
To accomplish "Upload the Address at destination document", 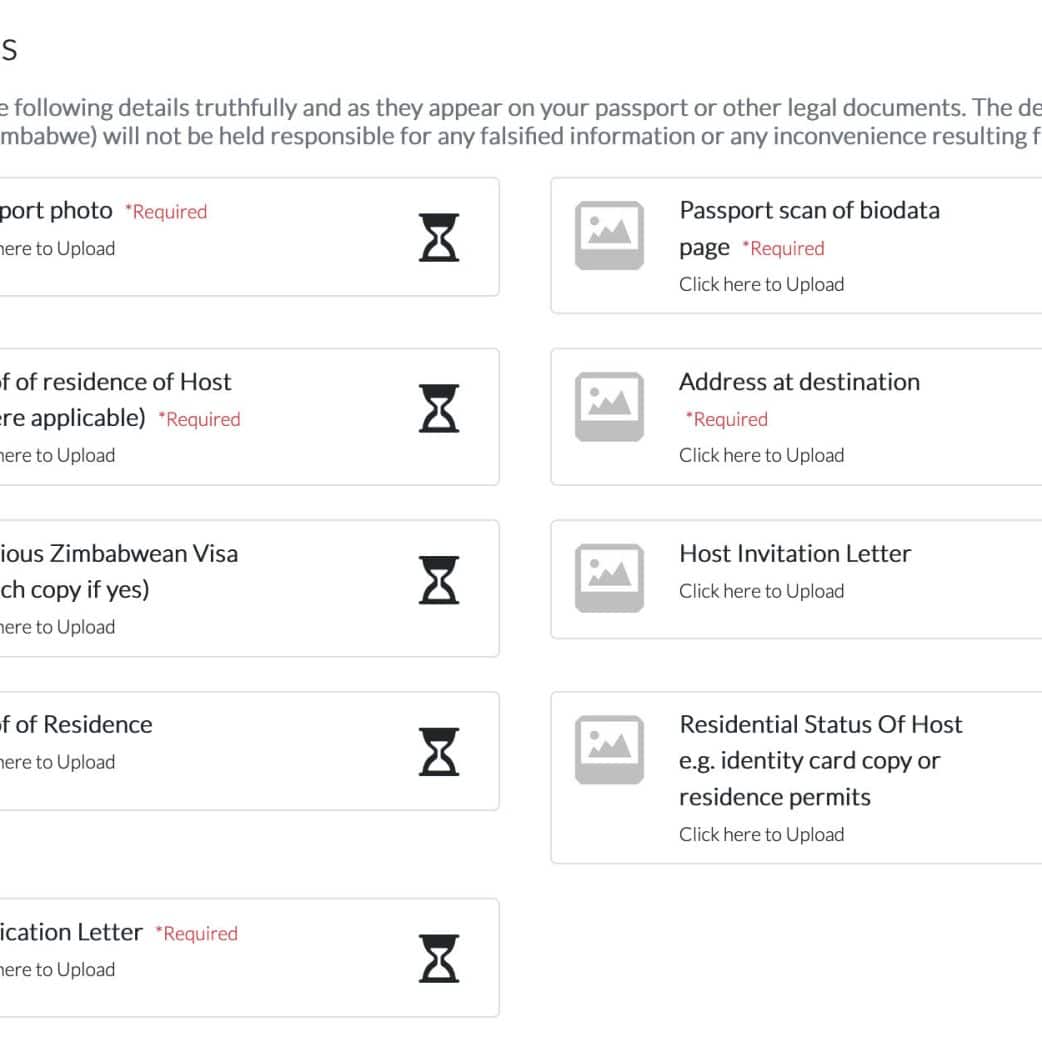I will (x=761, y=456).
